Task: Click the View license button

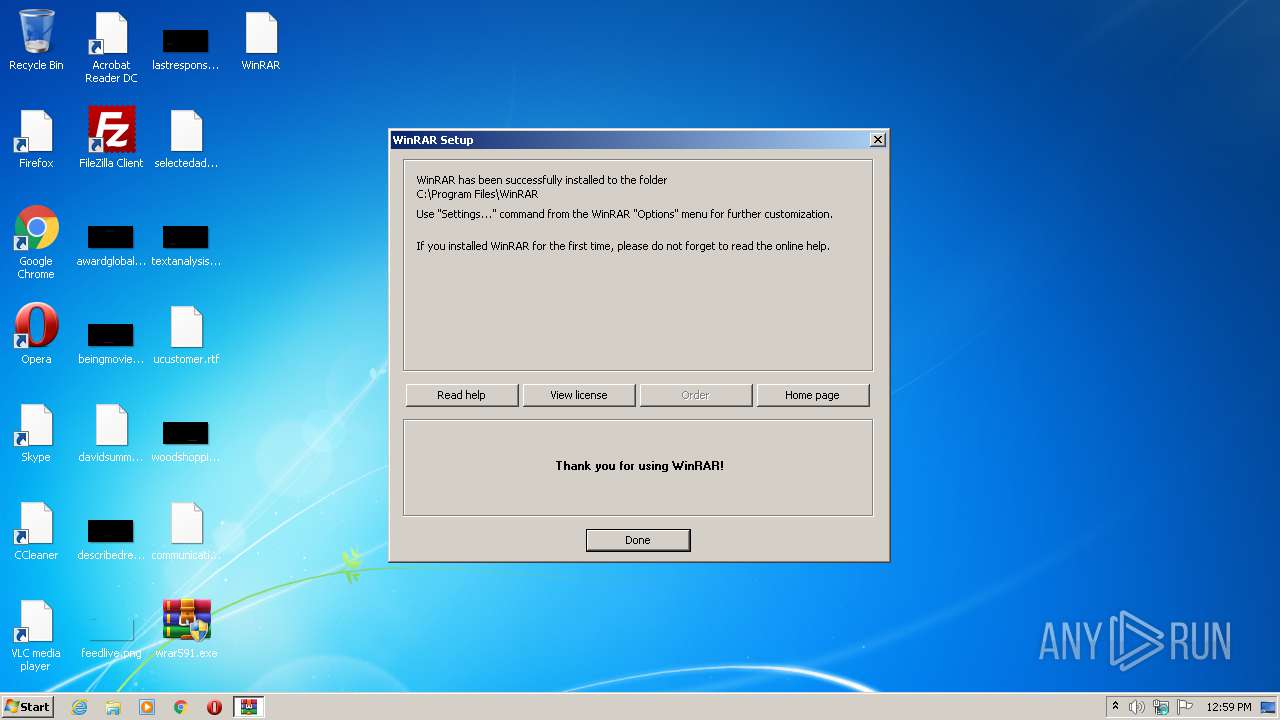Action: pyautogui.click(x=579, y=395)
